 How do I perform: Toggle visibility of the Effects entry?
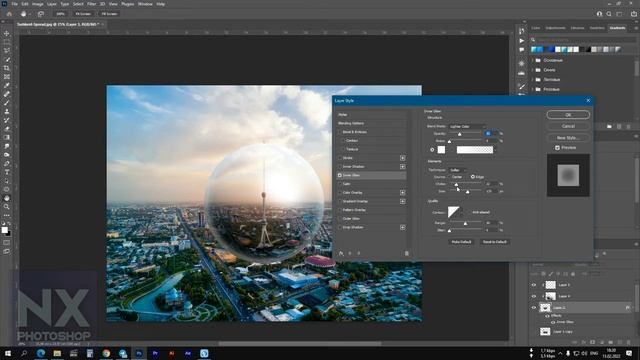pyautogui.click(x=547, y=316)
